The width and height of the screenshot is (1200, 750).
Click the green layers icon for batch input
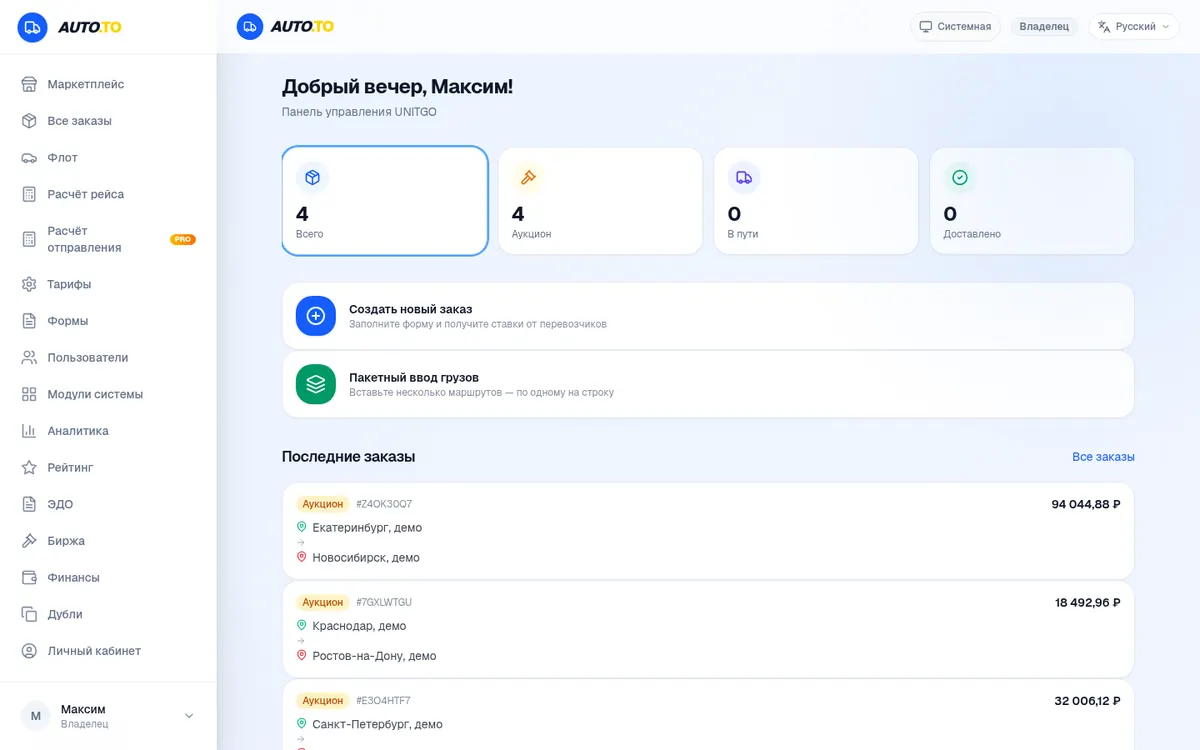pos(316,384)
